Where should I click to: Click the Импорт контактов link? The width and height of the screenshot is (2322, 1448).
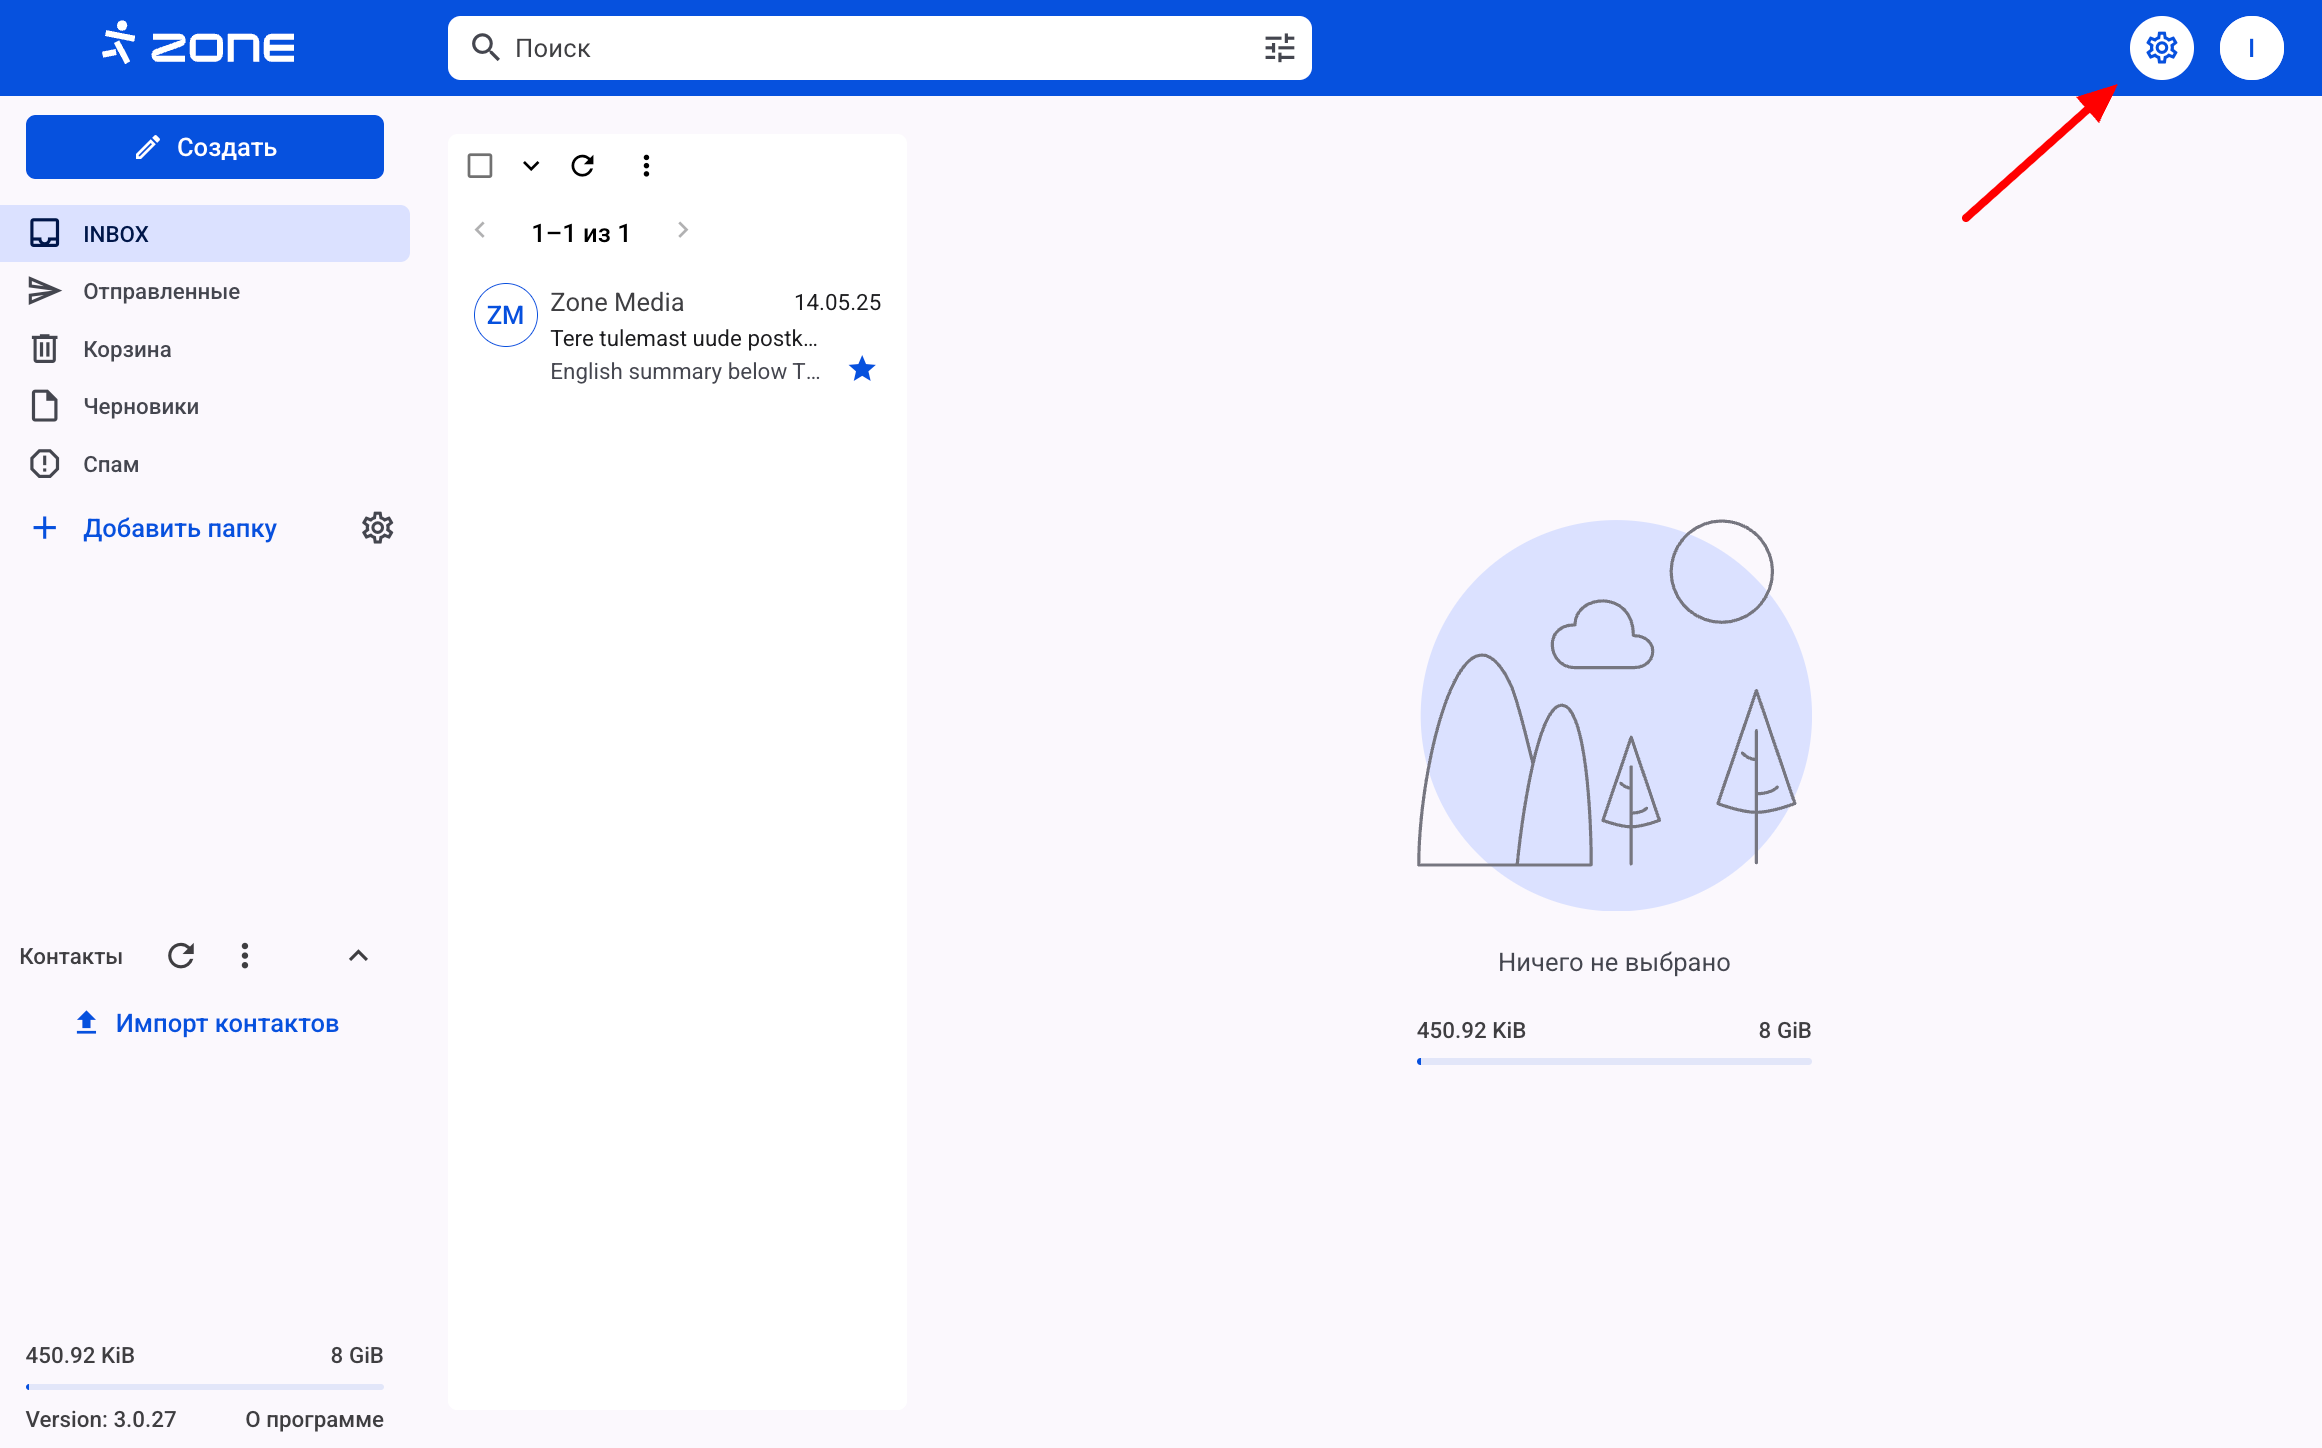227,1024
